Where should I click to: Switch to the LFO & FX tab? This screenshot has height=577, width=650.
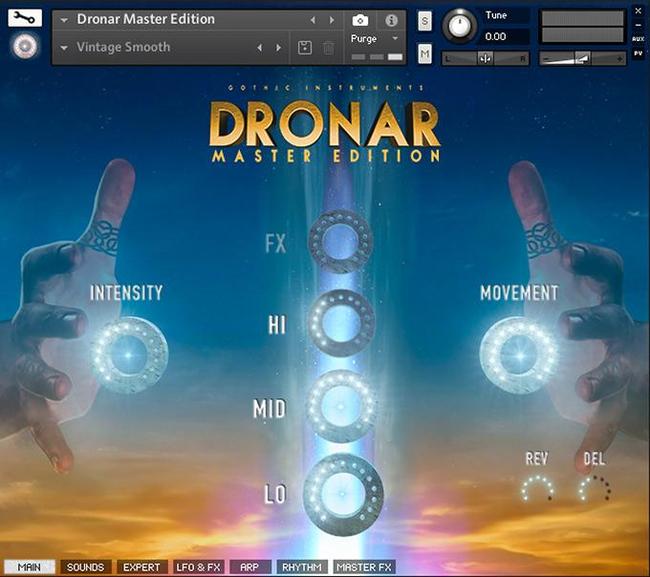[x=199, y=567]
